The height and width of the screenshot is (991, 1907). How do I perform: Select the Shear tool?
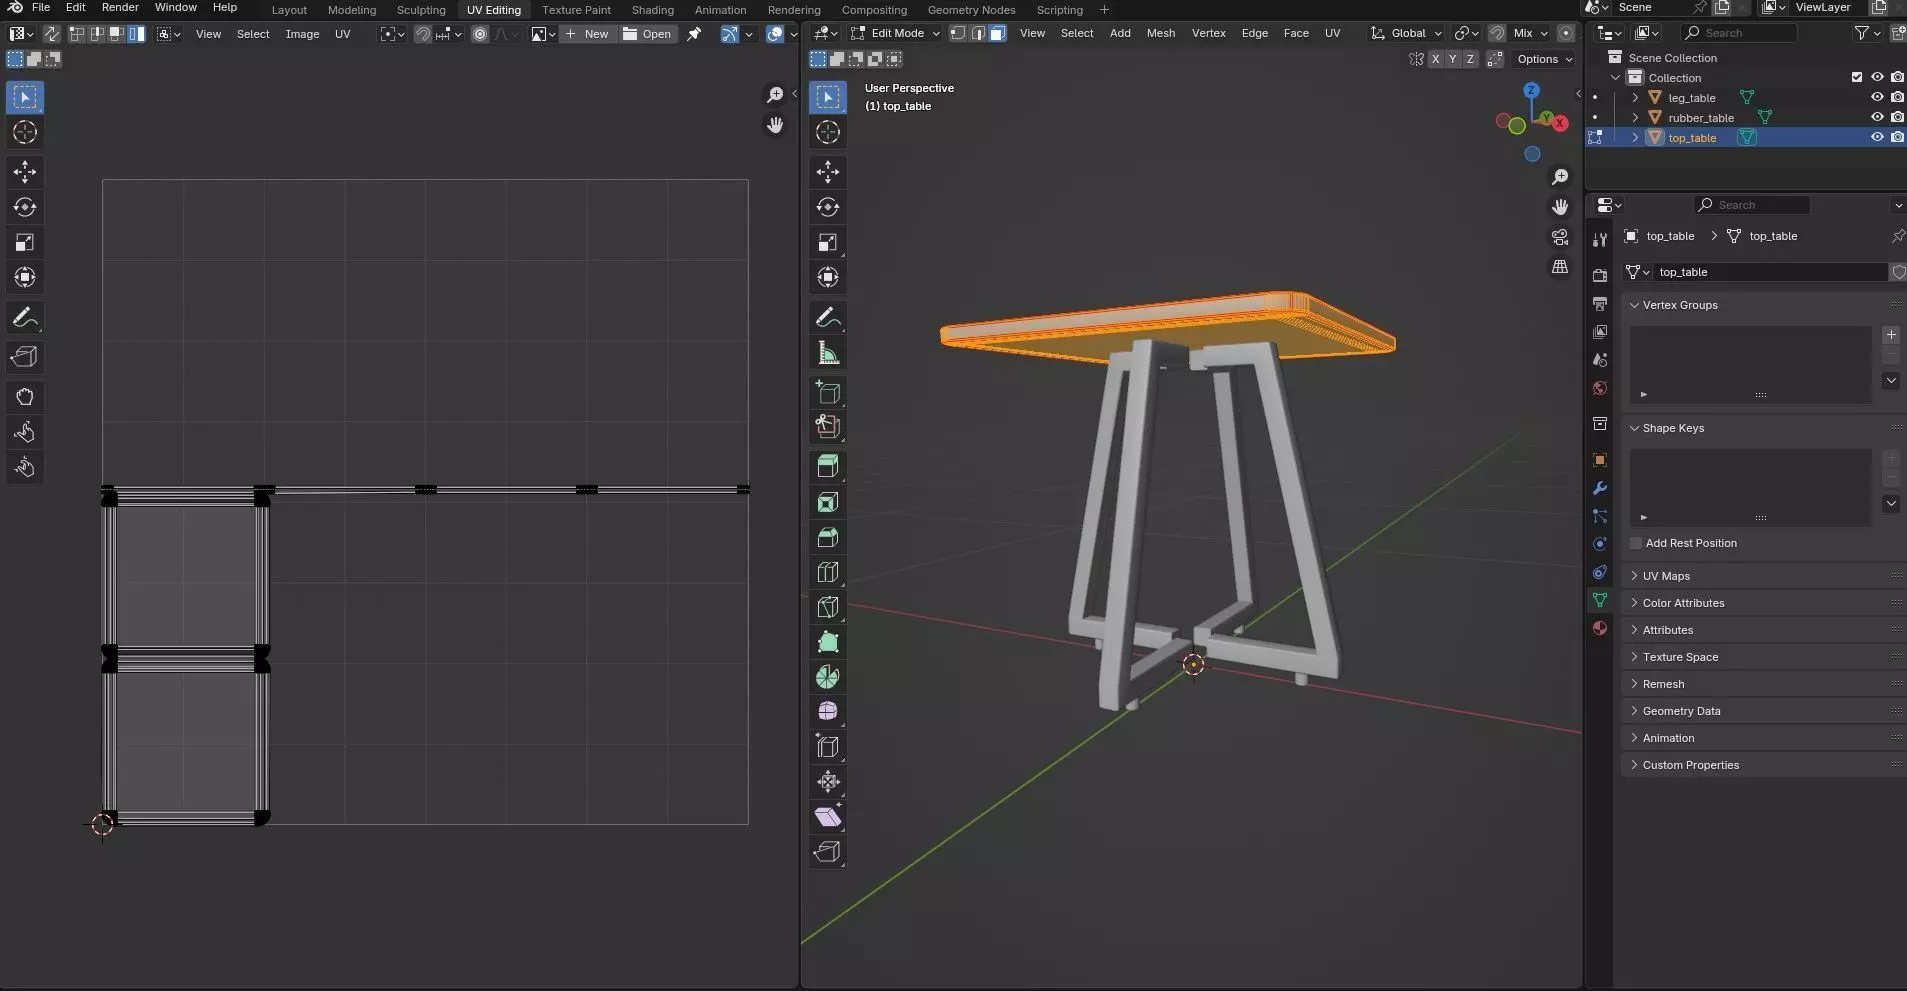(828, 816)
